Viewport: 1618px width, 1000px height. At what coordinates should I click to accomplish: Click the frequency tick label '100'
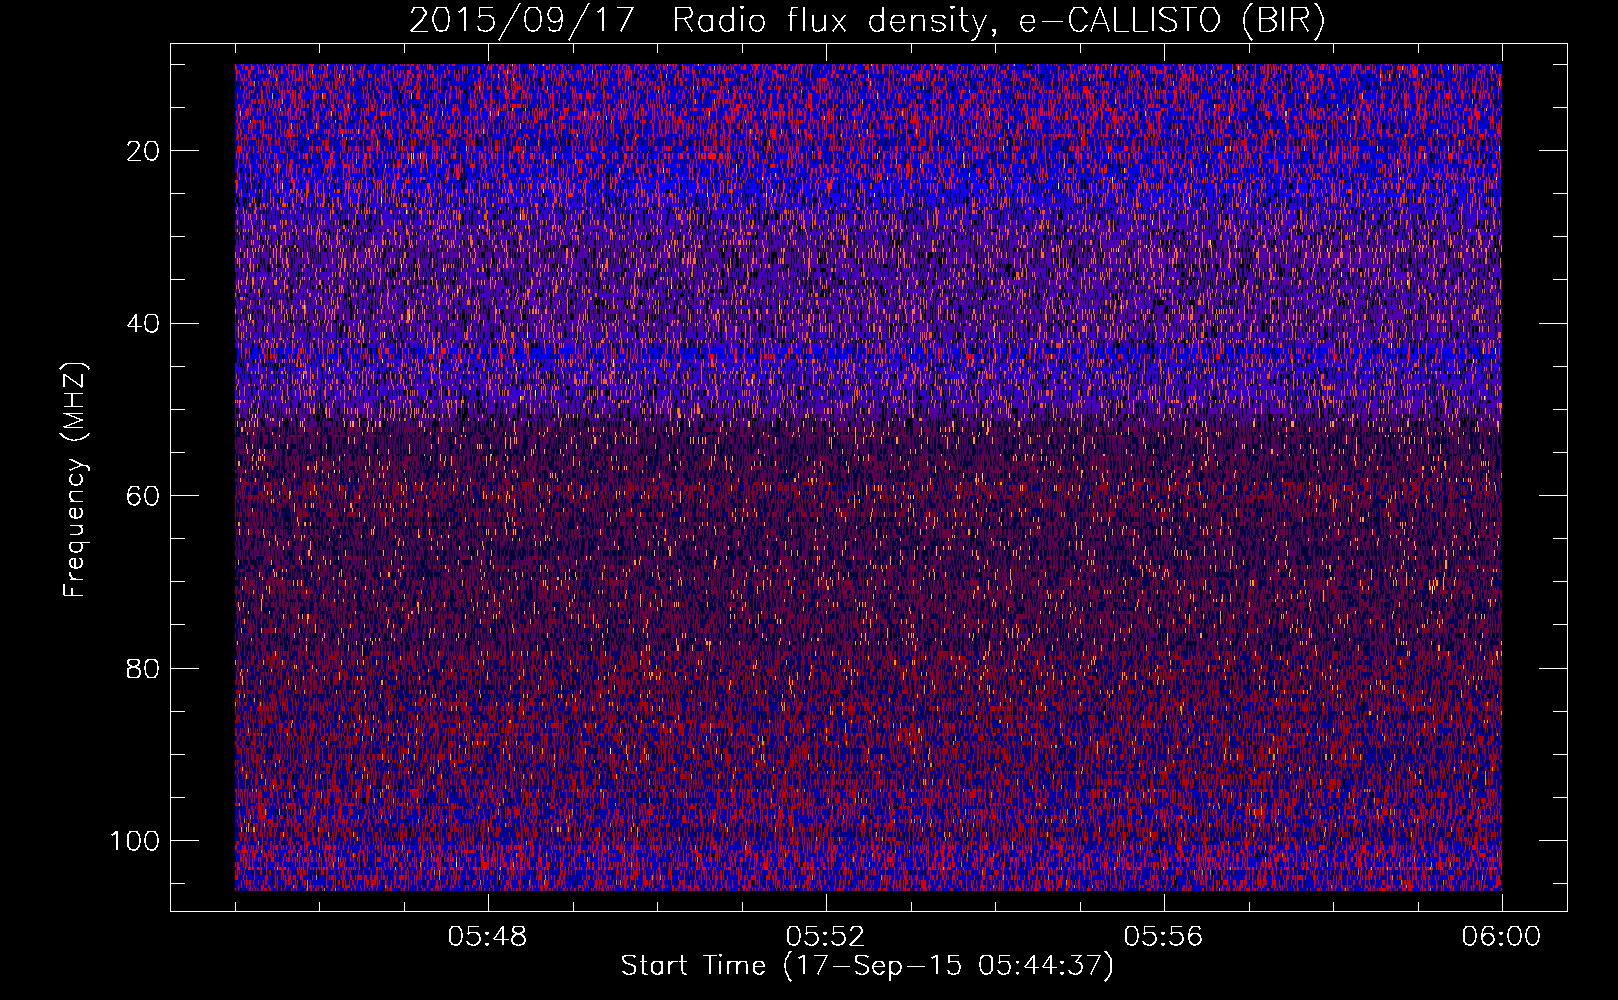(136, 841)
